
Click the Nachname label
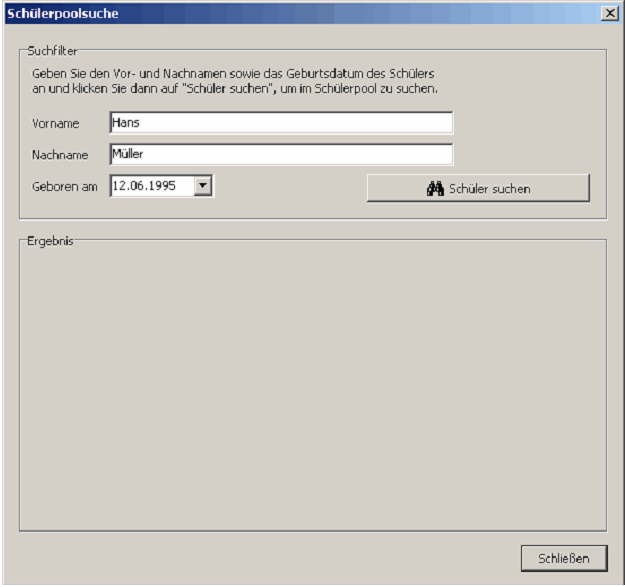[60, 155]
